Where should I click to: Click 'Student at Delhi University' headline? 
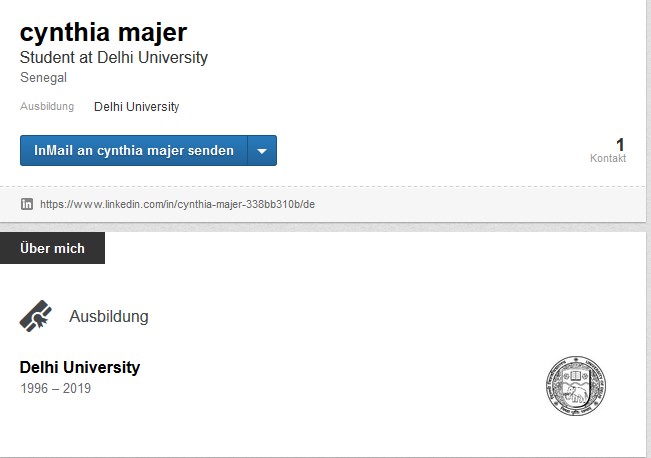point(114,58)
